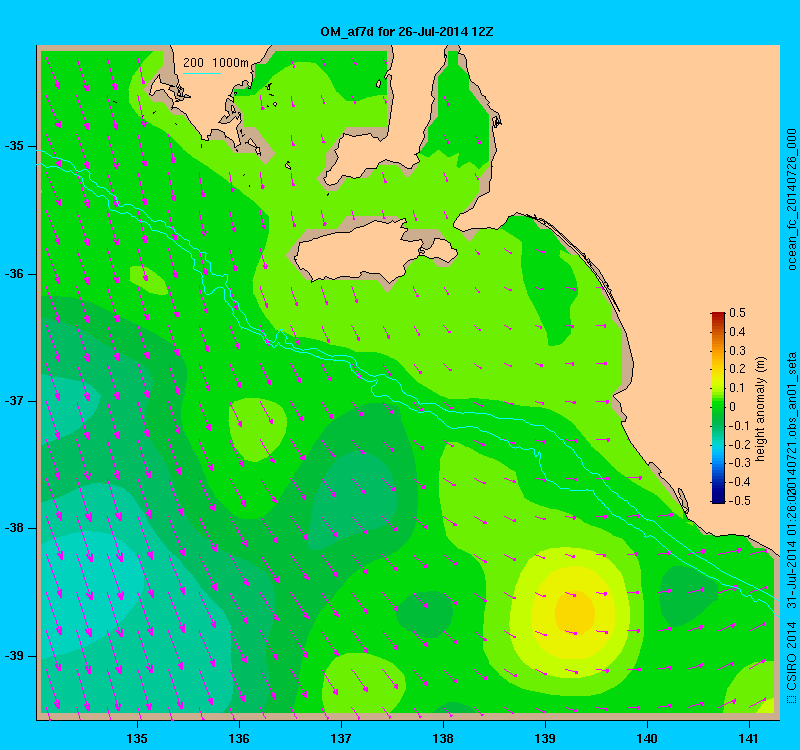Click the -38 latitude axis label
This screenshot has width=800, height=750.
point(14,528)
